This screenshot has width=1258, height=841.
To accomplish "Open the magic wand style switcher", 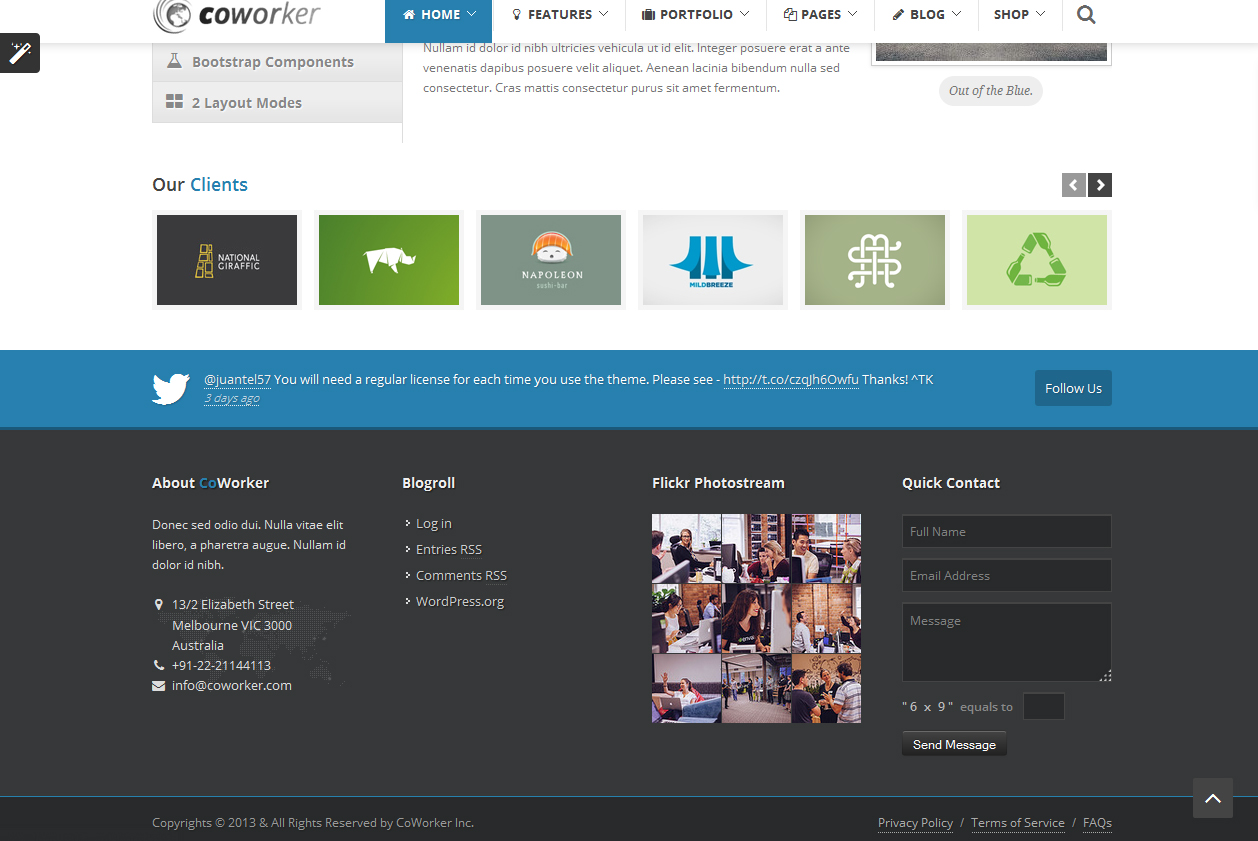I will [20, 53].
